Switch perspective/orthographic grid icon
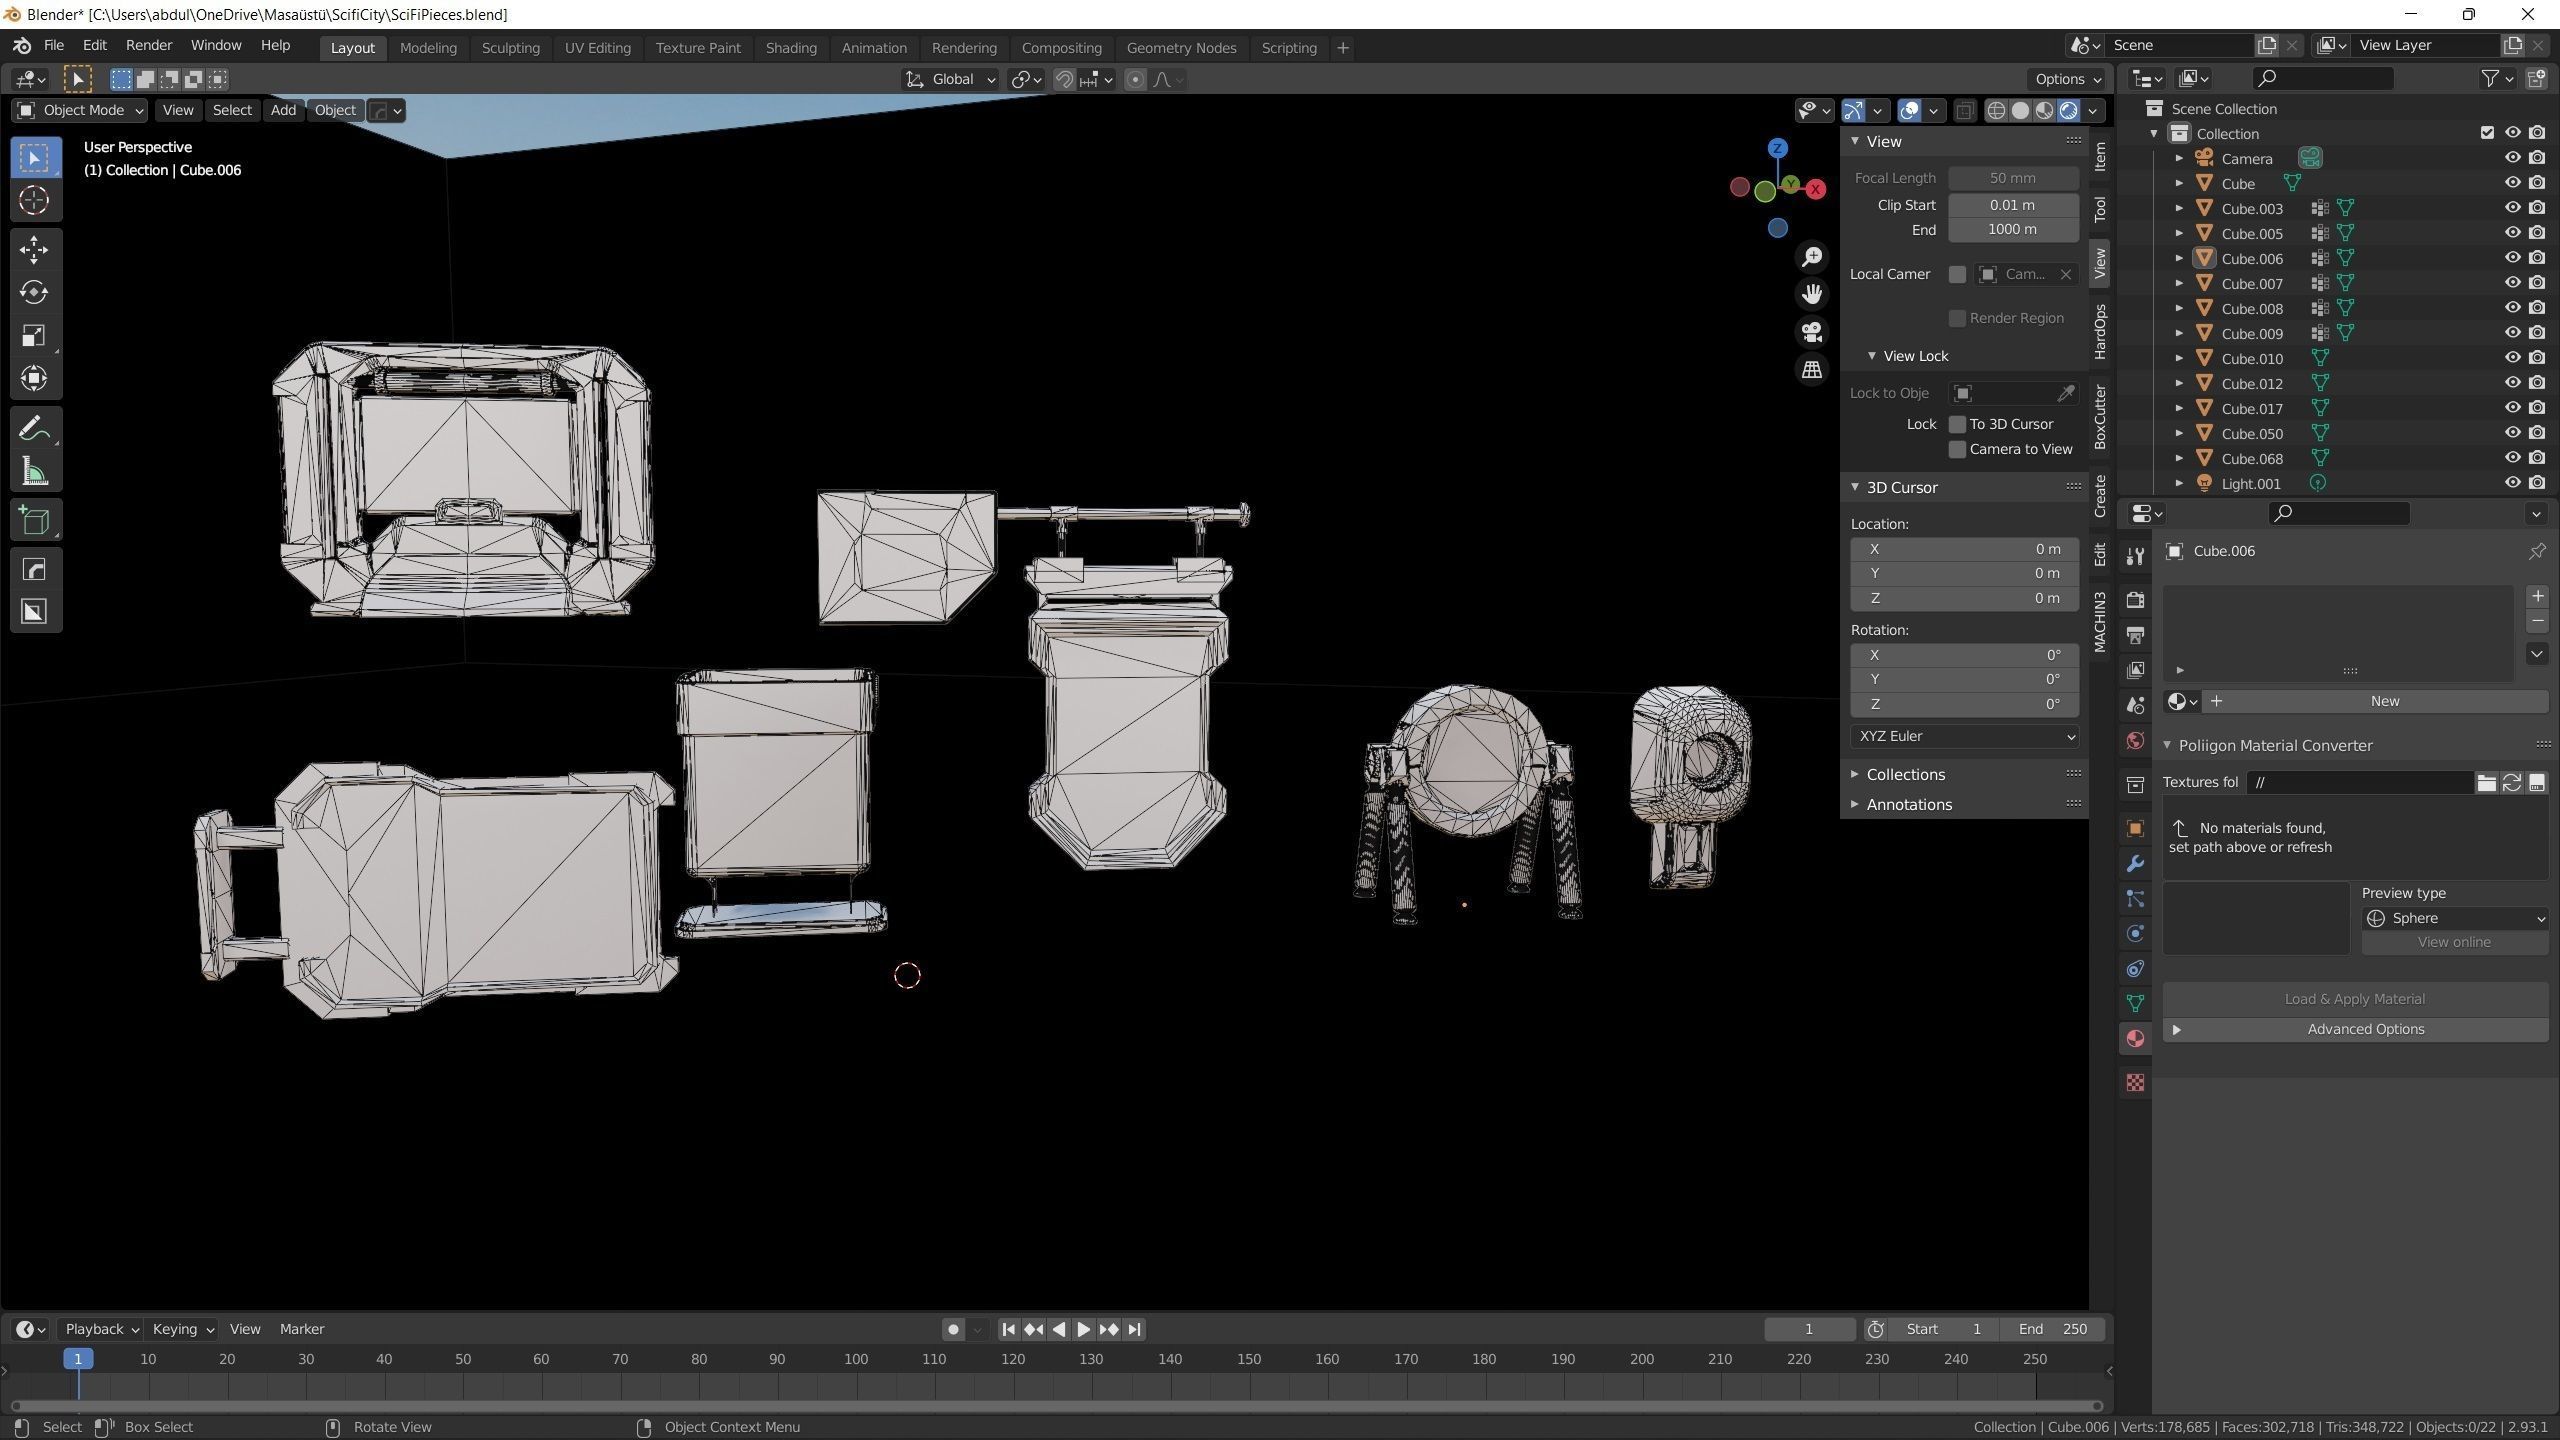The width and height of the screenshot is (2560, 1440). (x=1812, y=370)
